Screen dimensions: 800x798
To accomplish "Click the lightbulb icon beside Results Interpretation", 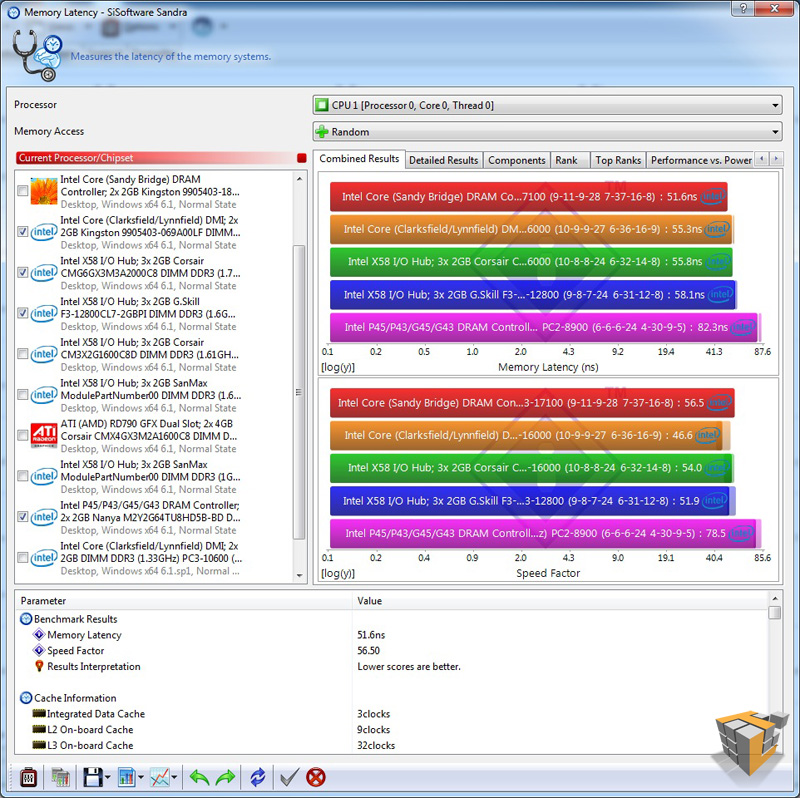I will [39, 666].
